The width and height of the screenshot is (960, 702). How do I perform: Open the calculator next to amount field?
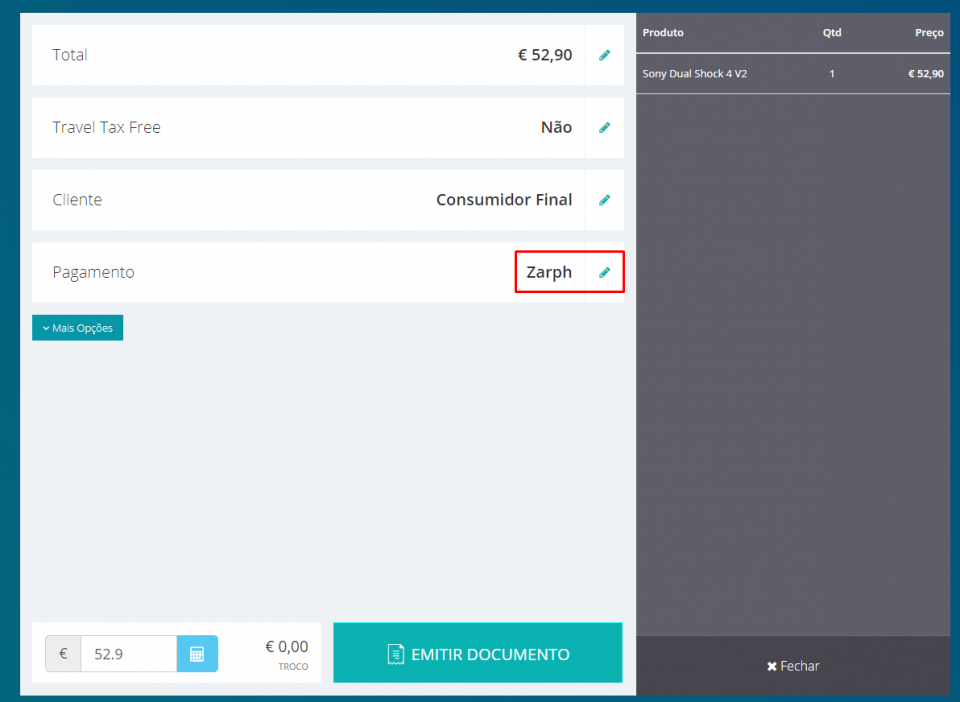[197, 654]
